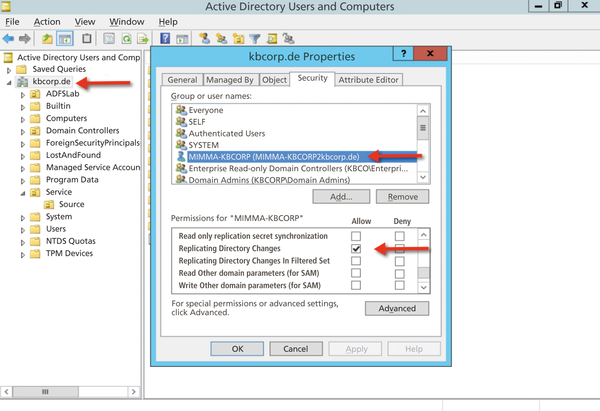The width and height of the screenshot is (600, 411).
Task: Expand the Computers container
Action: pos(23,119)
